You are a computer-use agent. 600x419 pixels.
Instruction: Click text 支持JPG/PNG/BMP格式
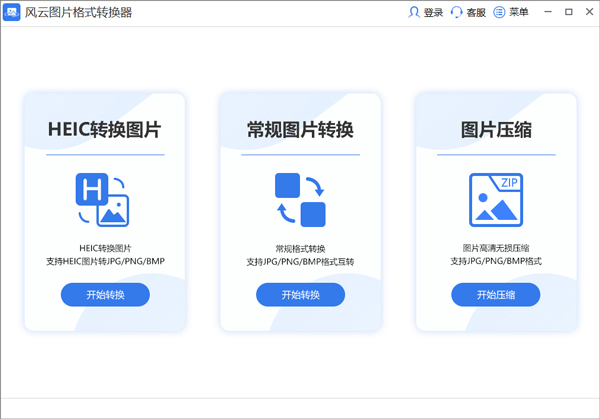point(496,261)
